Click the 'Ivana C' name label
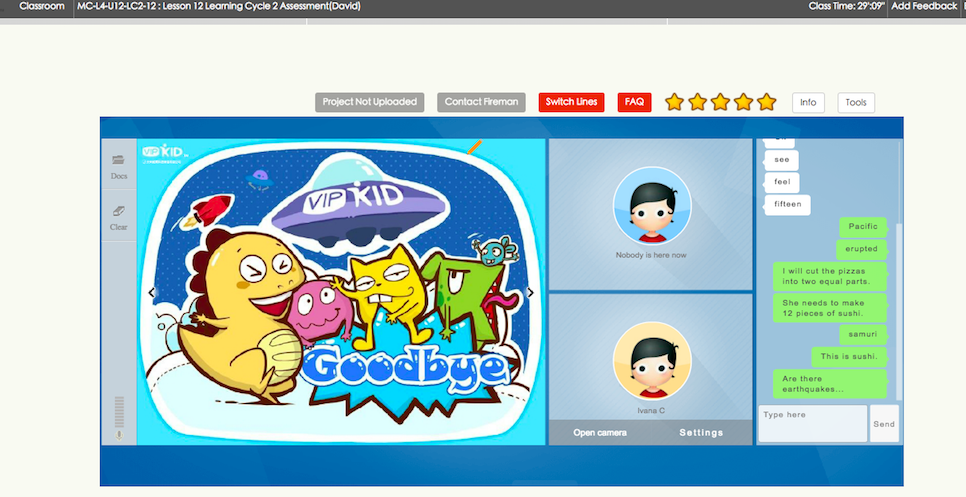 tap(651, 411)
